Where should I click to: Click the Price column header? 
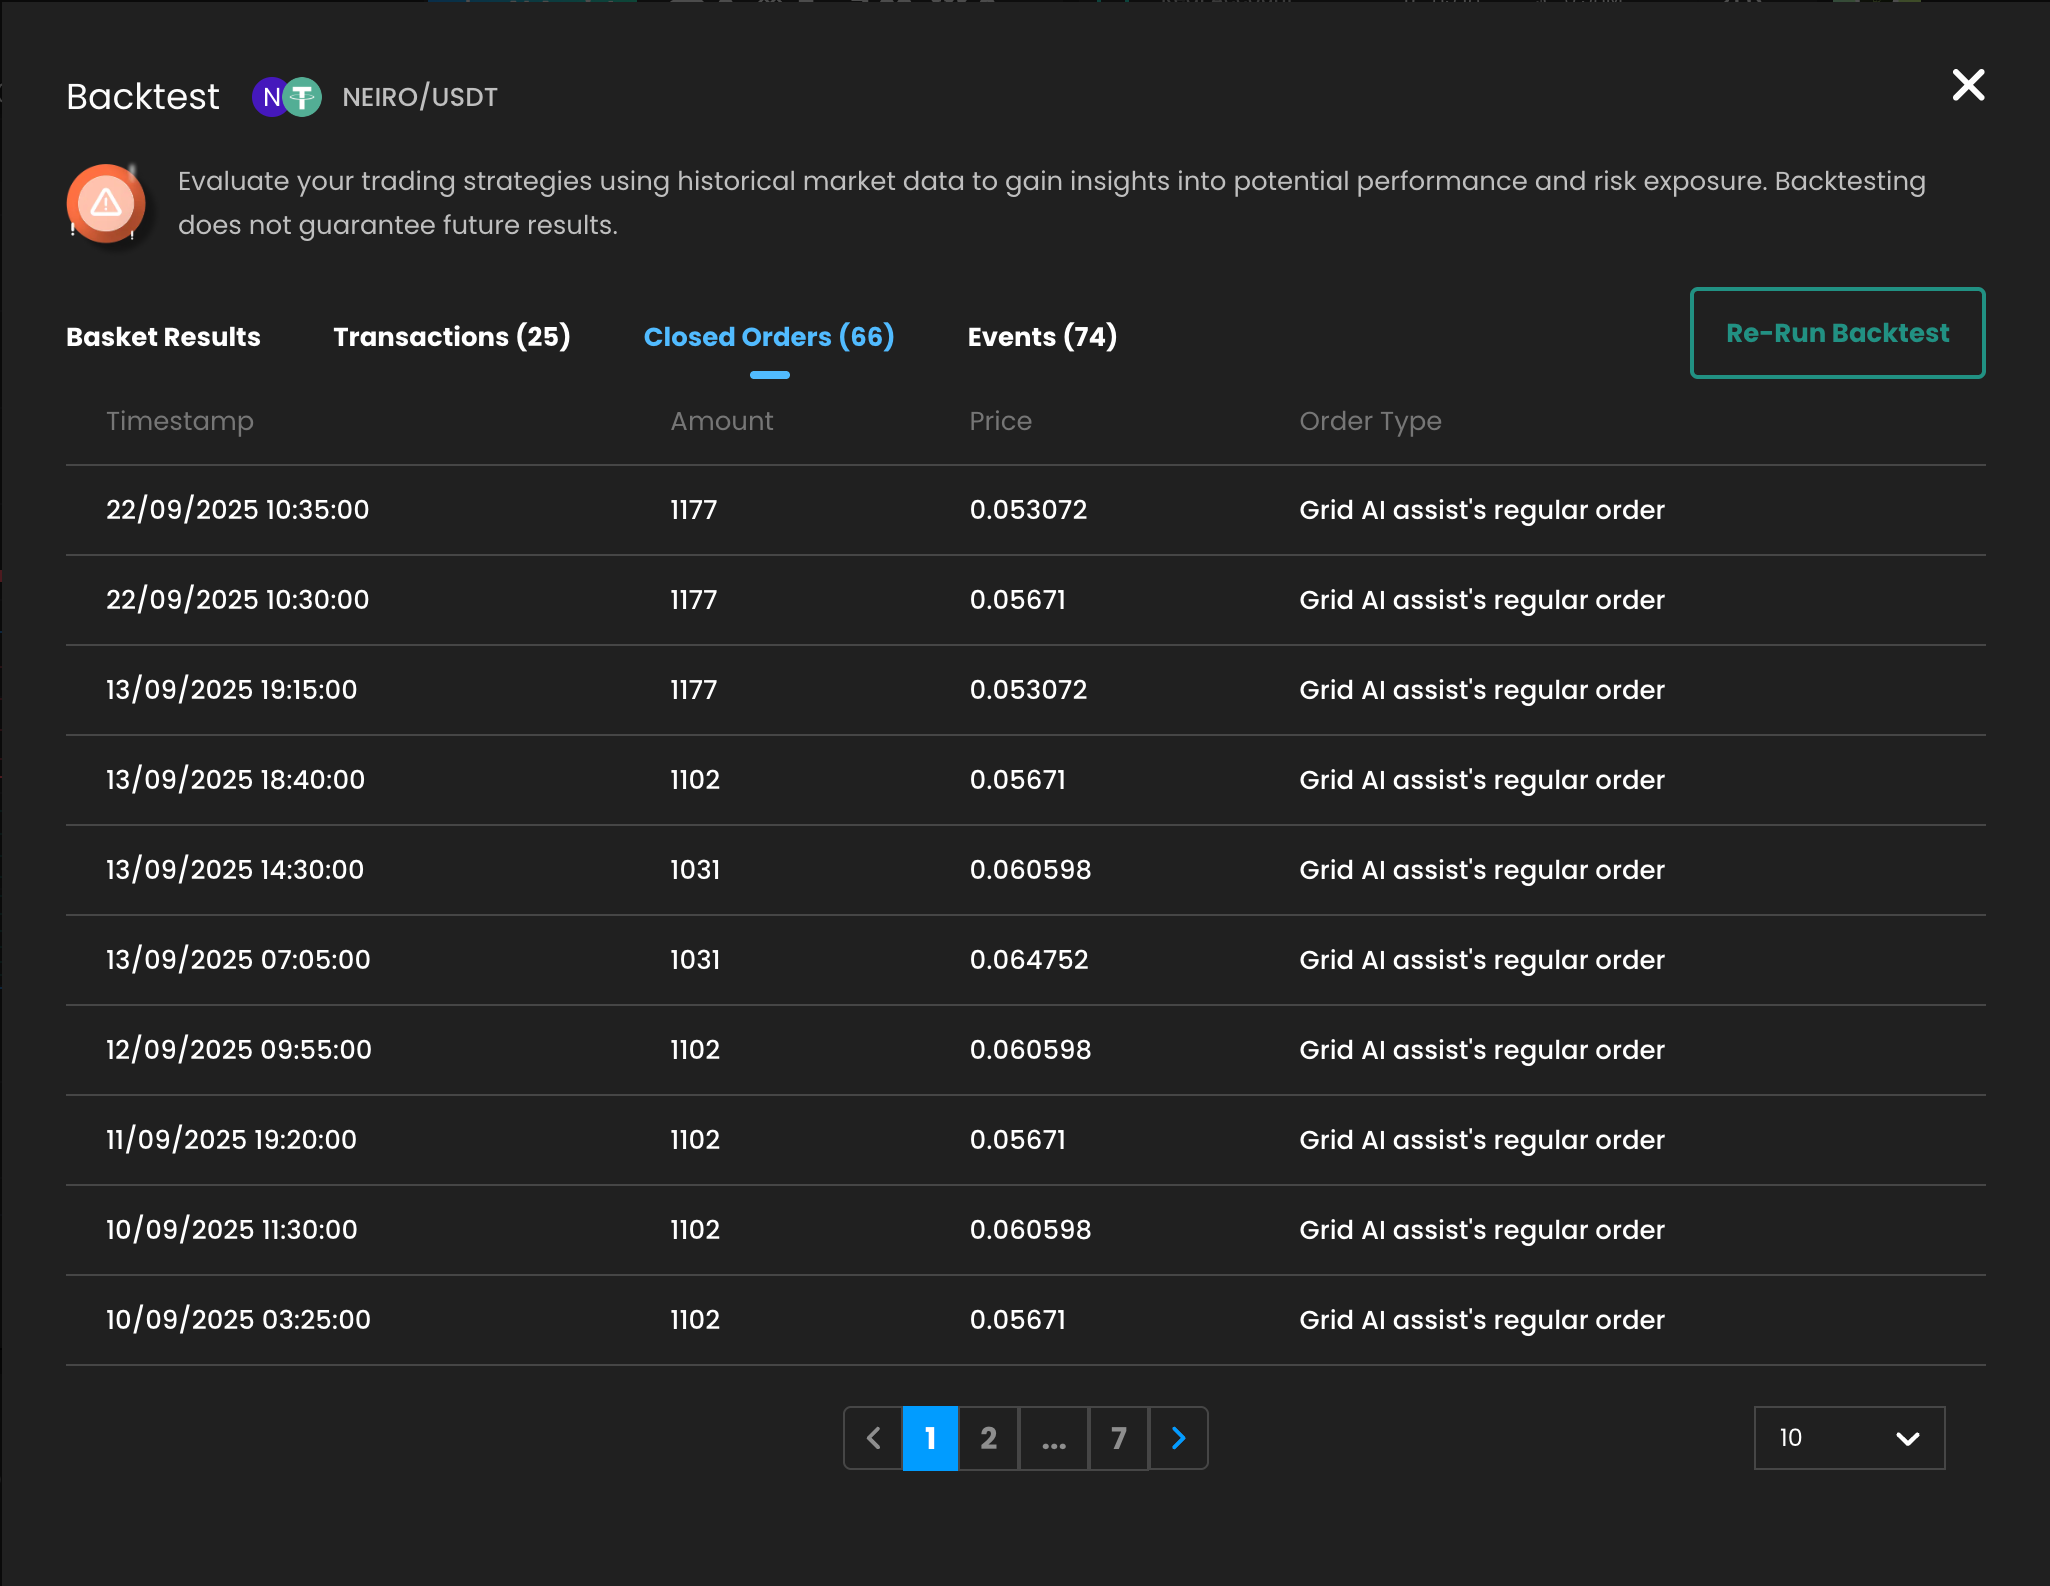tap(1000, 421)
